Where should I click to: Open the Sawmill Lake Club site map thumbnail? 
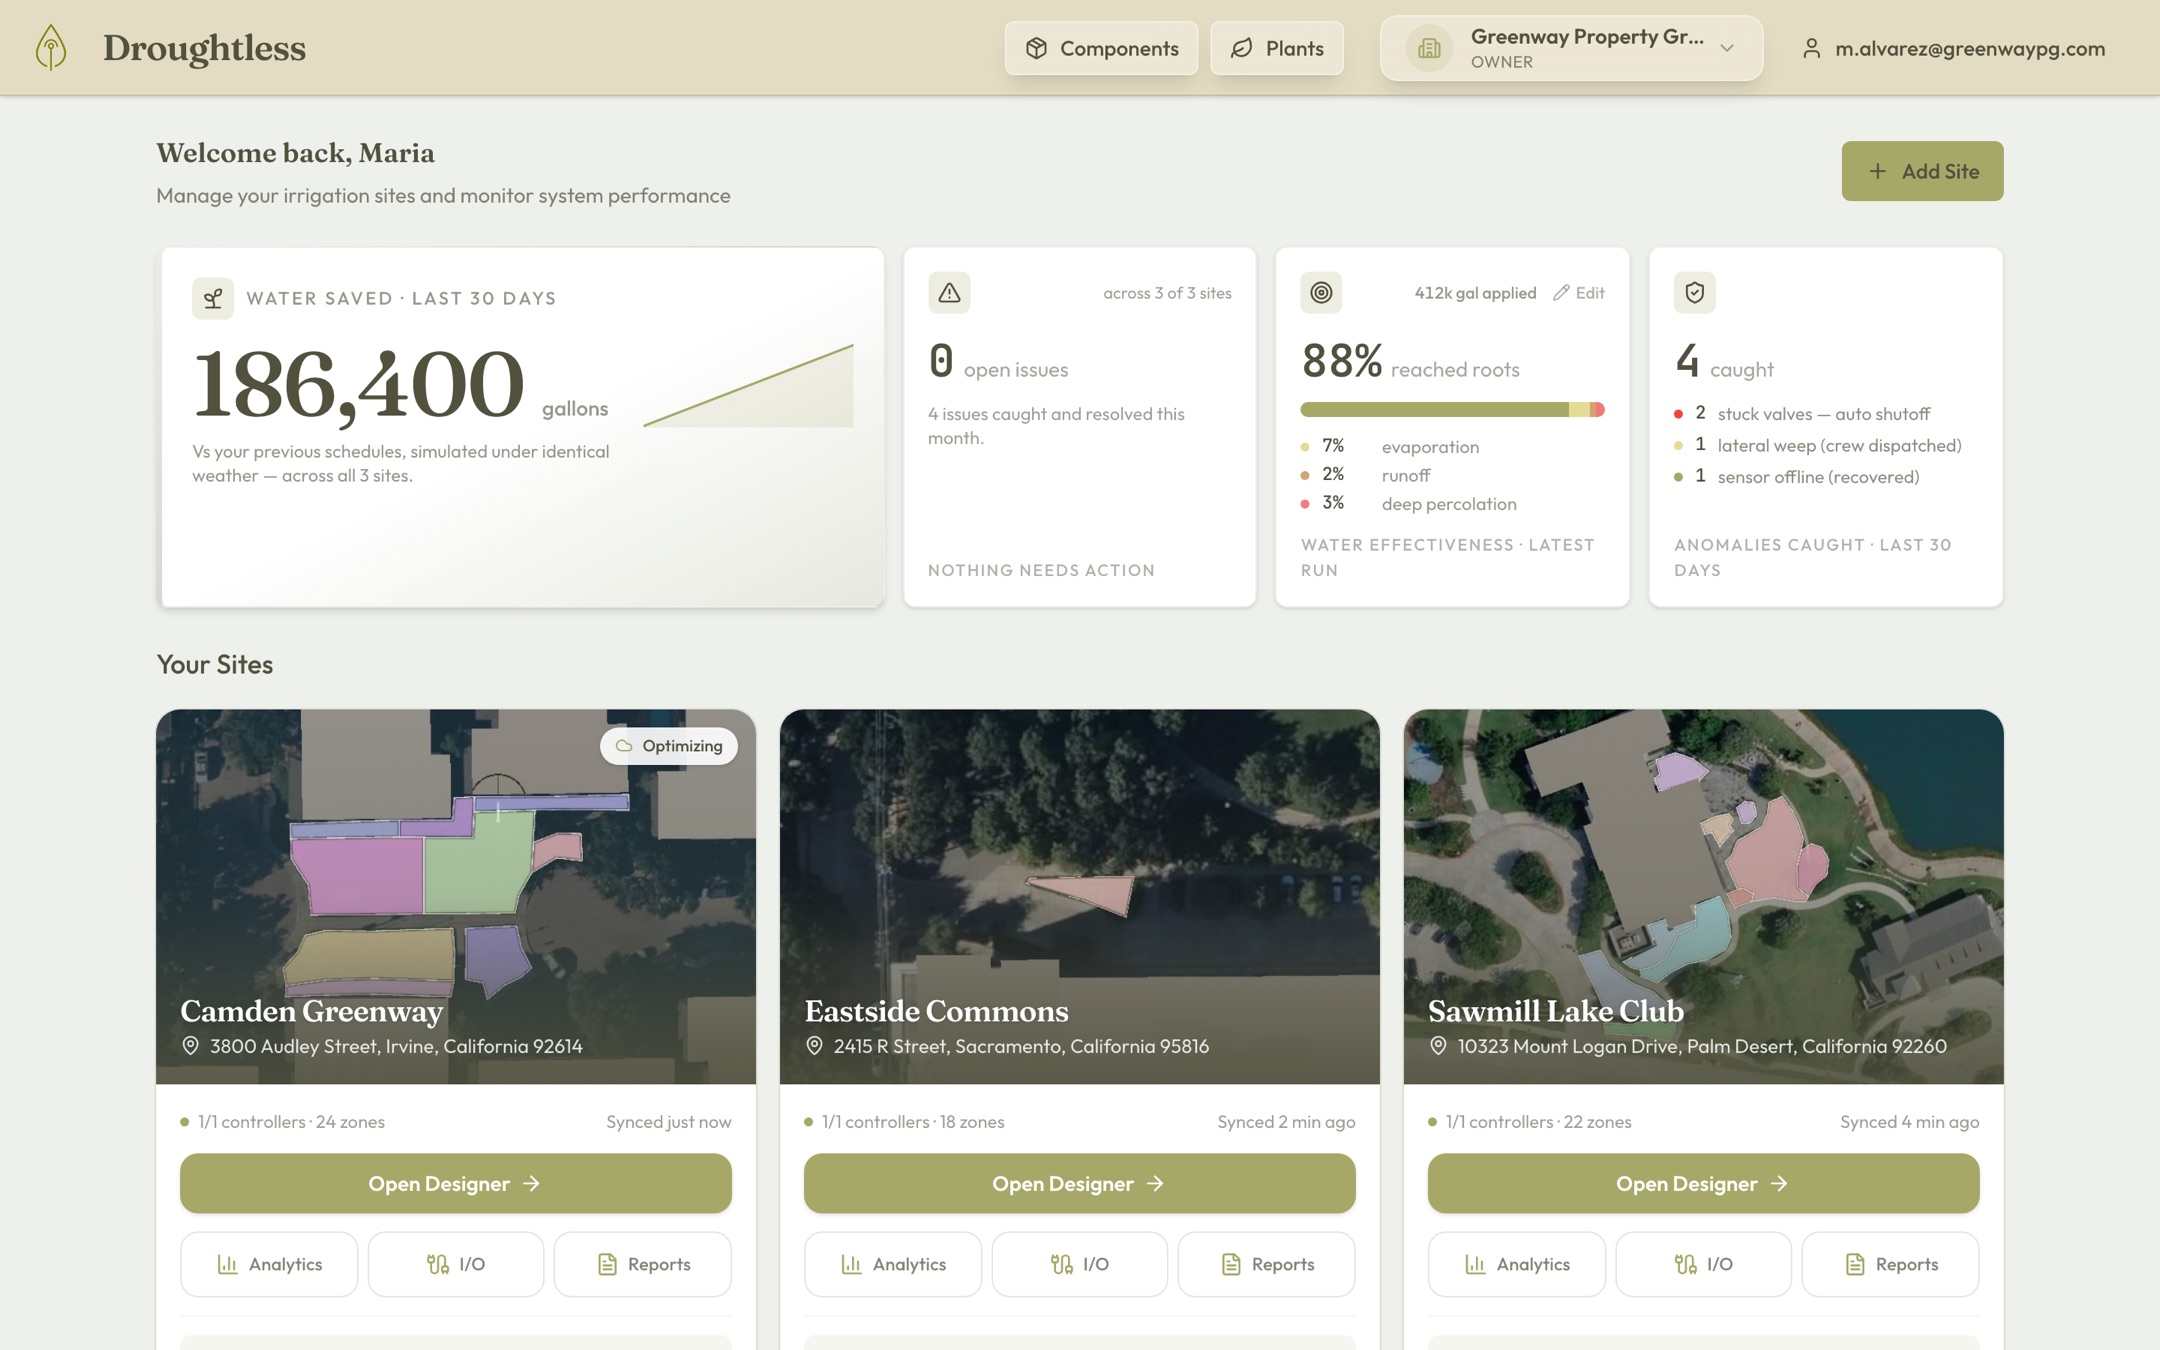click(1704, 897)
